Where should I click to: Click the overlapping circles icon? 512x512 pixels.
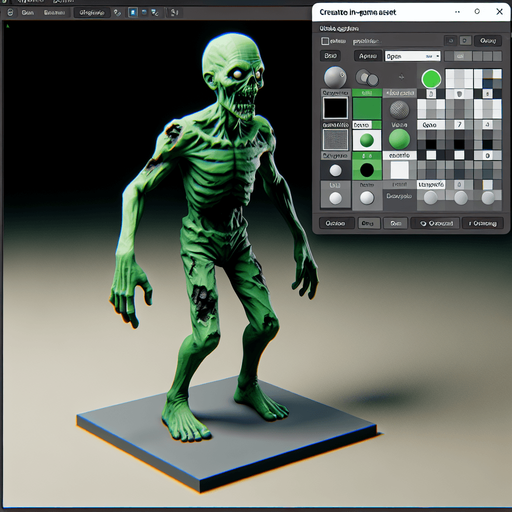coord(367,78)
